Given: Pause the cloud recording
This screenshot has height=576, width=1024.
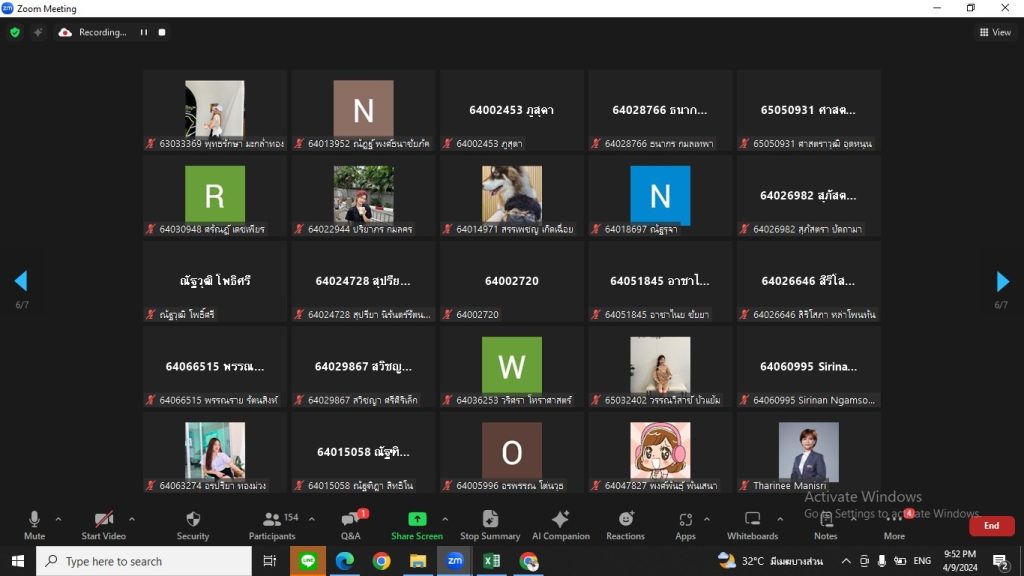Looking at the screenshot, I should (x=144, y=32).
